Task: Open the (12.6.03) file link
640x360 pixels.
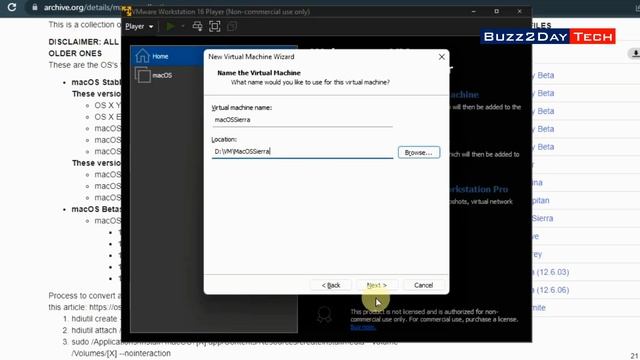Action: coord(552,272)
